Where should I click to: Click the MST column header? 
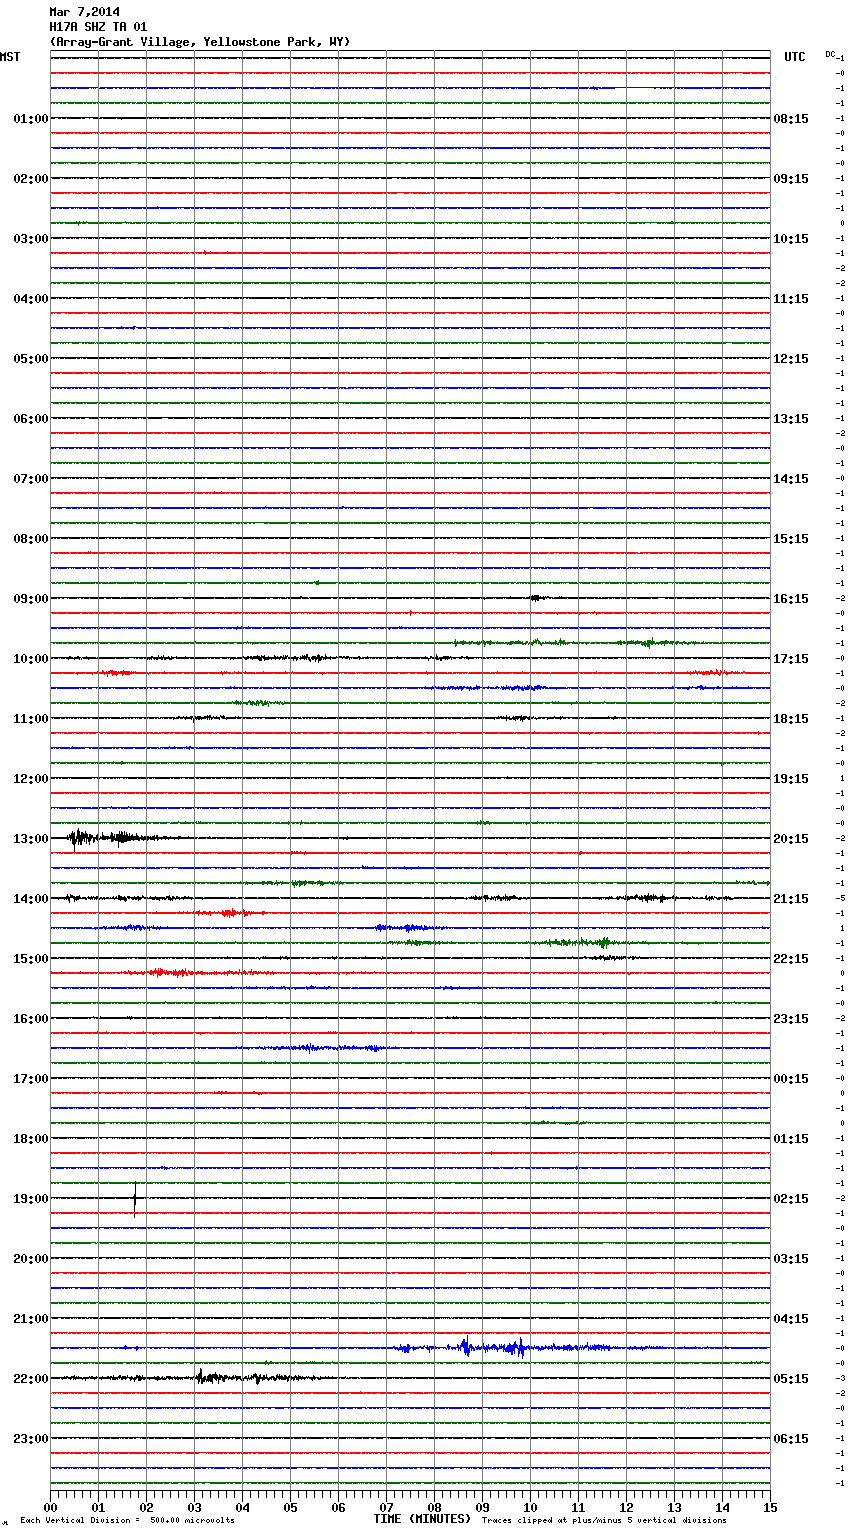point(10,57)
